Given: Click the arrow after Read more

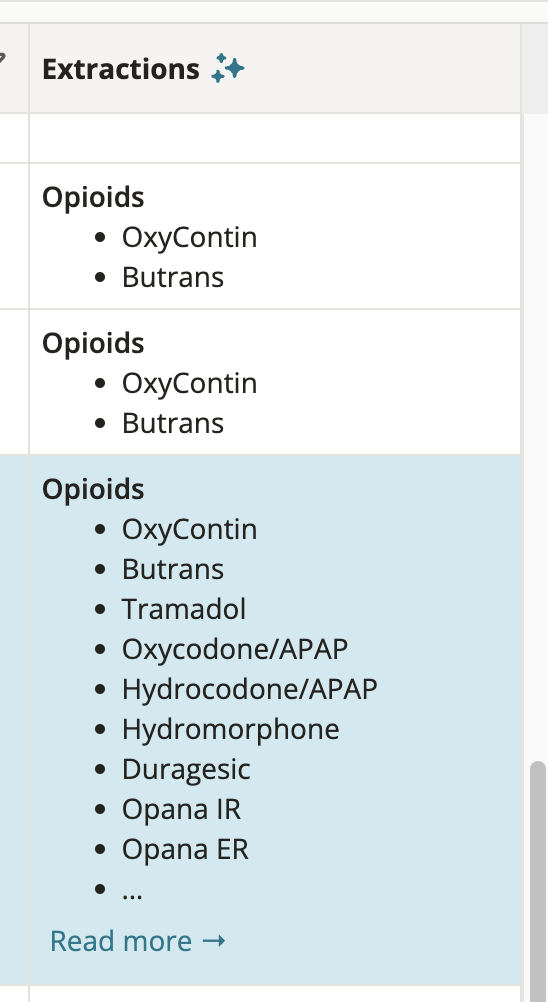Looking at the screenshot, I should (213, 941).
